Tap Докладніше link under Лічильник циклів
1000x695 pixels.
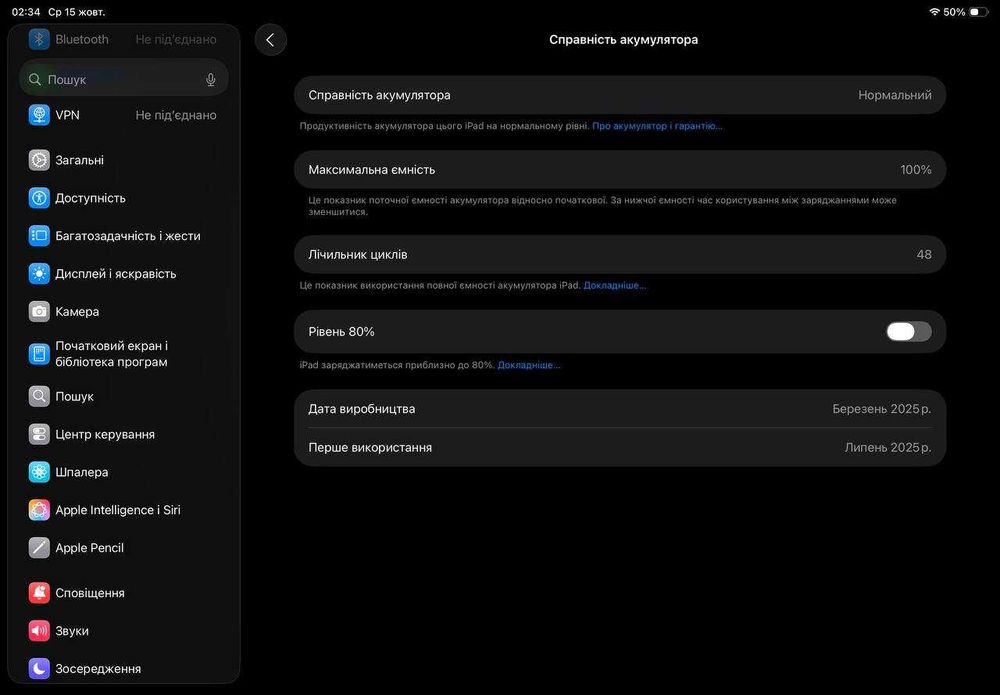pyautogui.click(x=615, y=285)
